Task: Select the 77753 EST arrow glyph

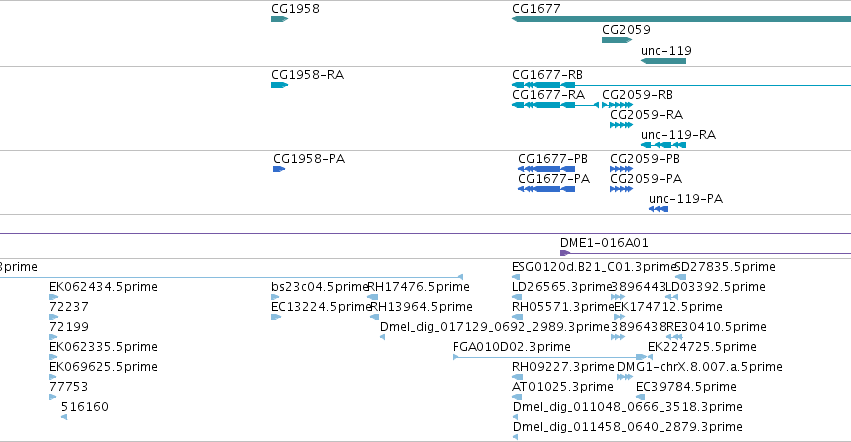Action: [x=52, y=397]
